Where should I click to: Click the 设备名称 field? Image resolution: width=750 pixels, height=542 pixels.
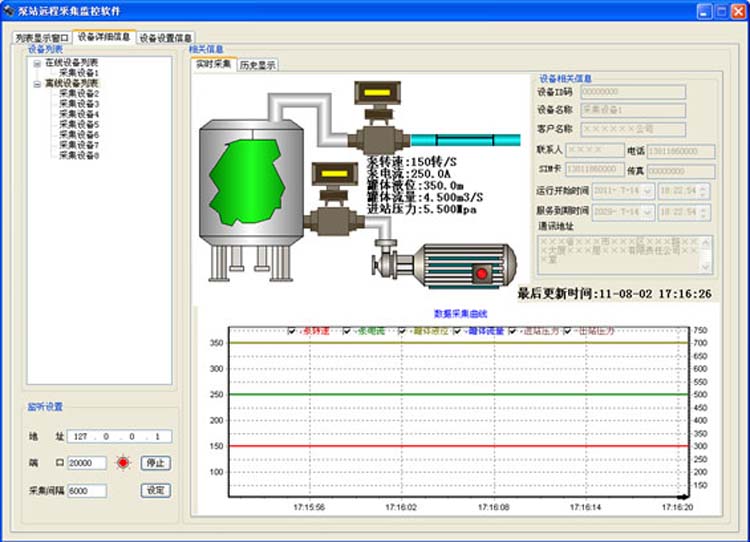(x=633, y=110)
